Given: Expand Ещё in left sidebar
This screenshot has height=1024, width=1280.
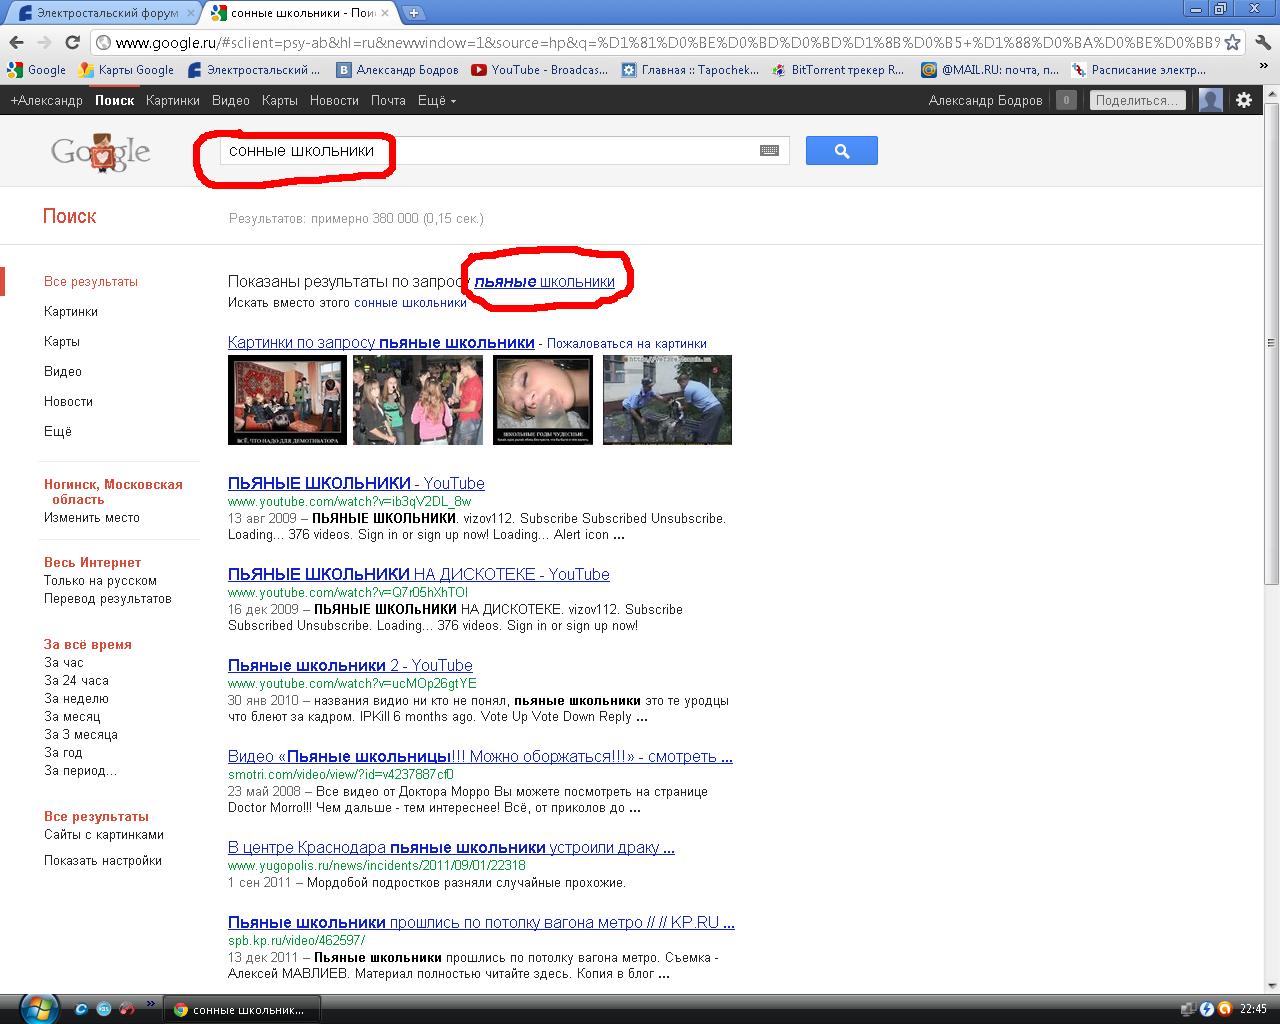Looking at the screenshot, I should pos(58,431).
